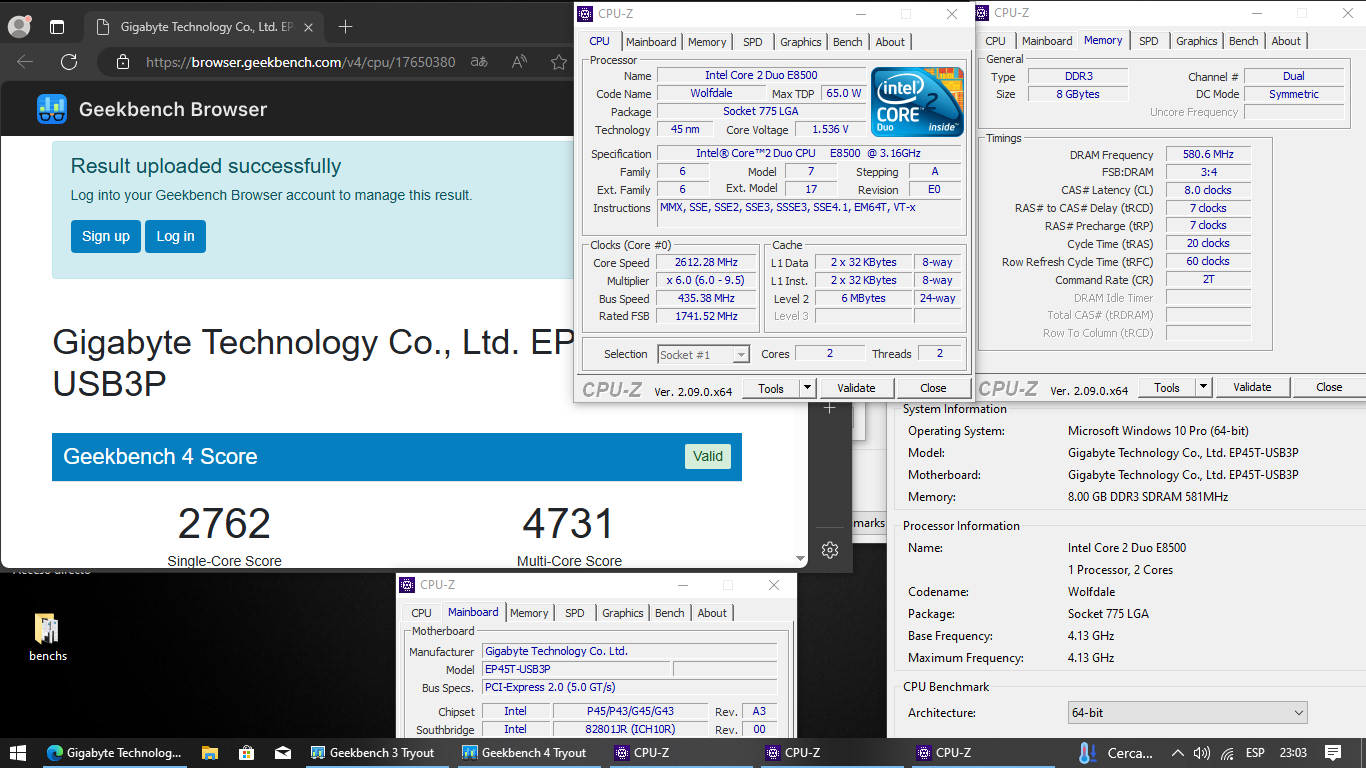Open Memory tab in the bottom CPU-Z window
Viewport: 1366px width, 768px height.
529,613
